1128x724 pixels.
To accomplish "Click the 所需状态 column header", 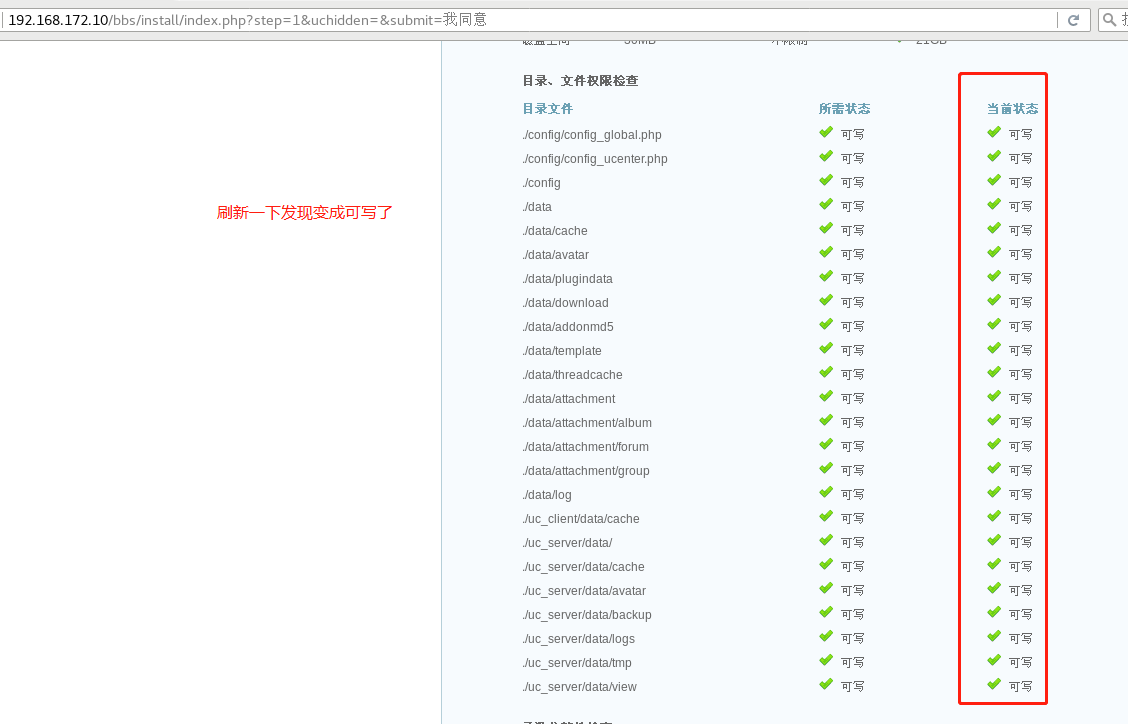I will [845, 109].
